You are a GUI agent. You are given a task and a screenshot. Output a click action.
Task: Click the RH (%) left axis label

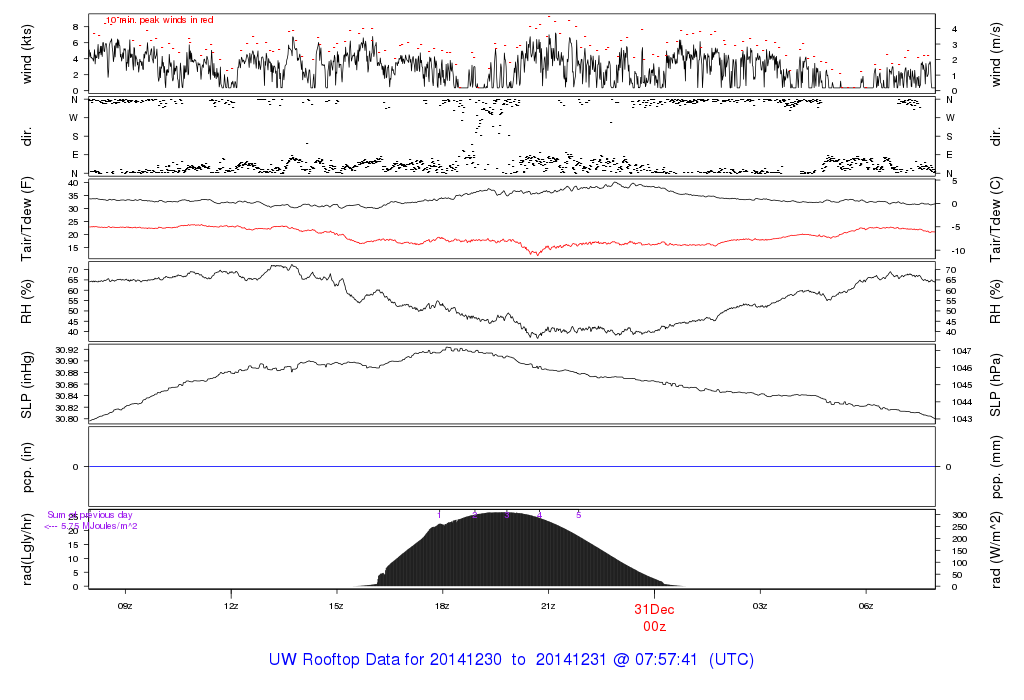pyautogui.click(x=27, y=301)
